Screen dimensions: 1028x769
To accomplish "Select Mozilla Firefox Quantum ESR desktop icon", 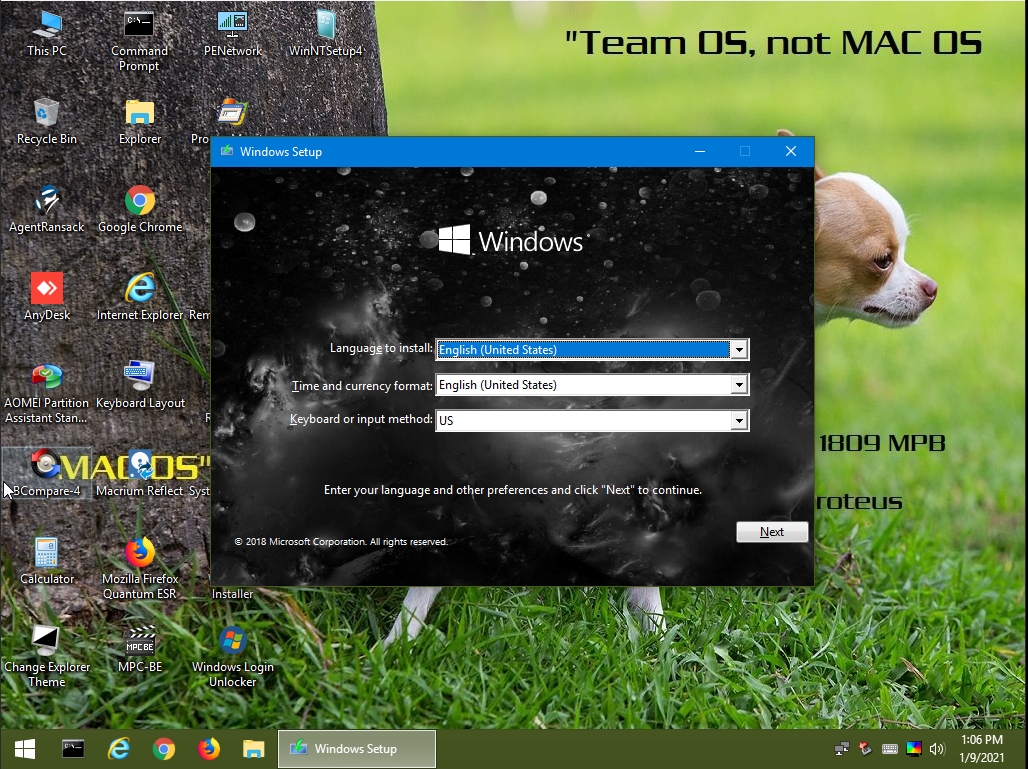I will [140, 569].
